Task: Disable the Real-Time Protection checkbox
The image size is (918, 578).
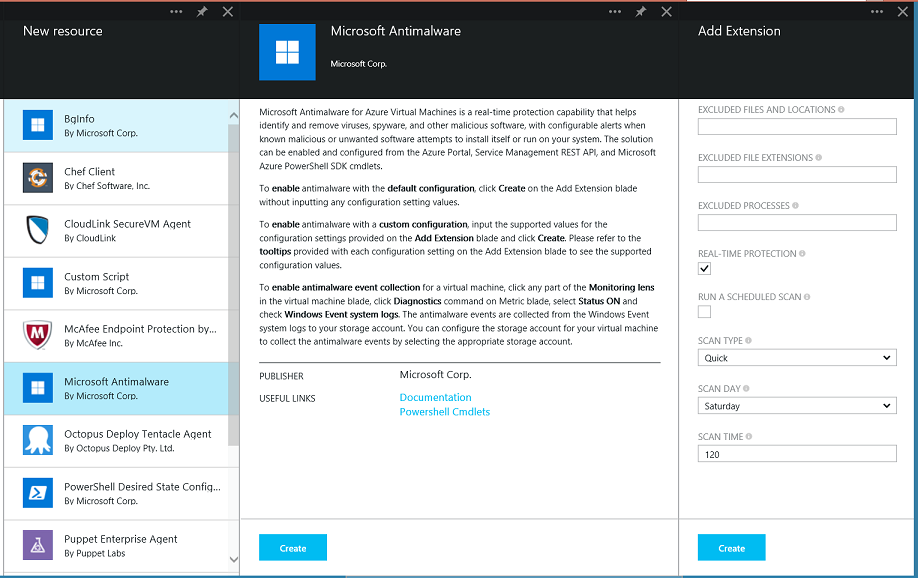Action: (x=704, y=269)
